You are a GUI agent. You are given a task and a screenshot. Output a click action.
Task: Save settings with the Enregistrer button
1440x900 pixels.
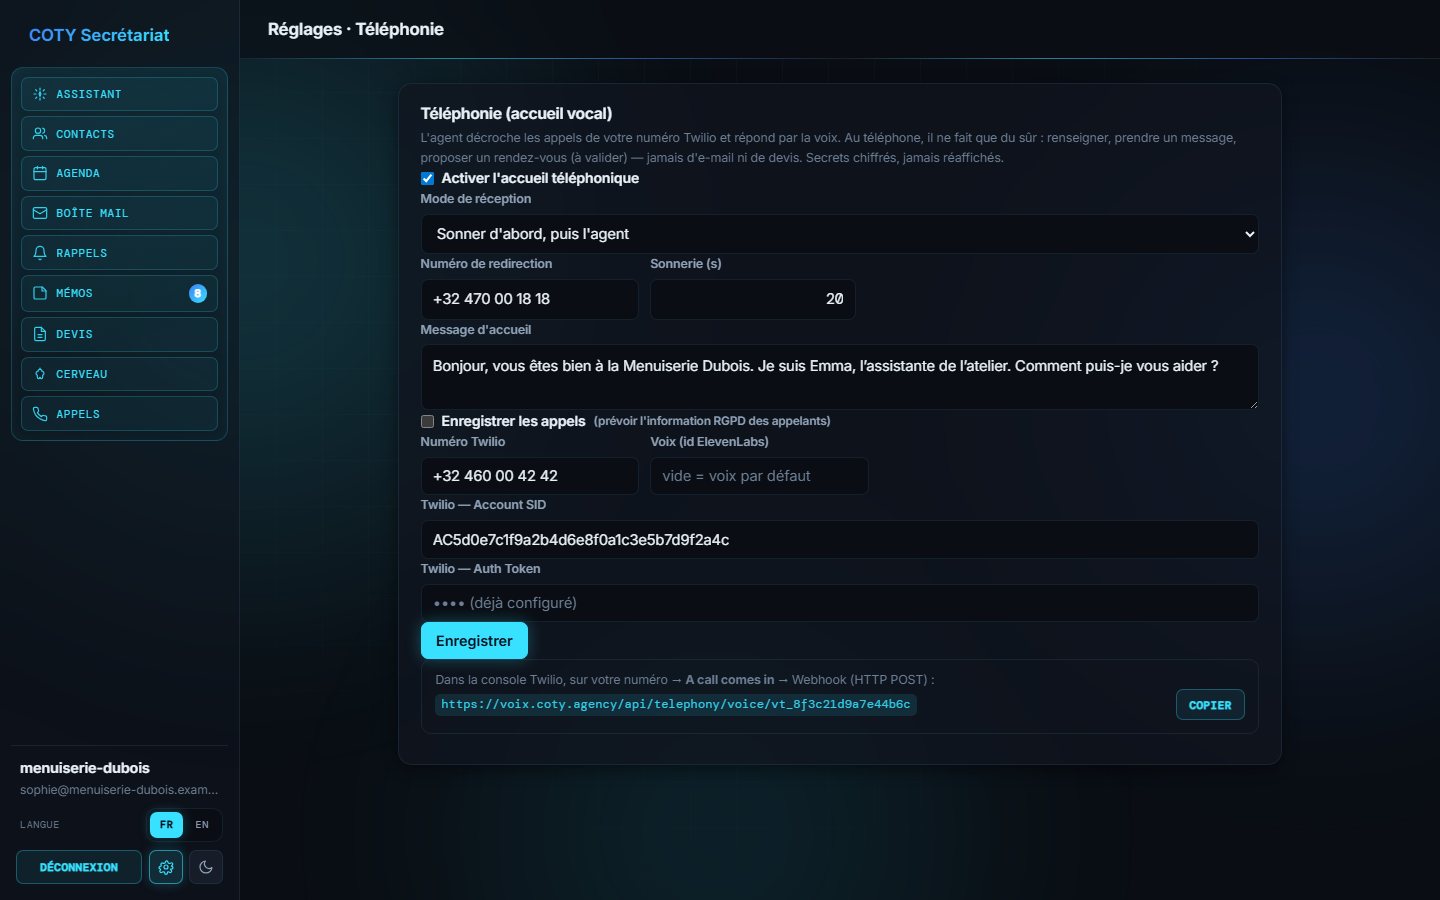click(474, 641)
